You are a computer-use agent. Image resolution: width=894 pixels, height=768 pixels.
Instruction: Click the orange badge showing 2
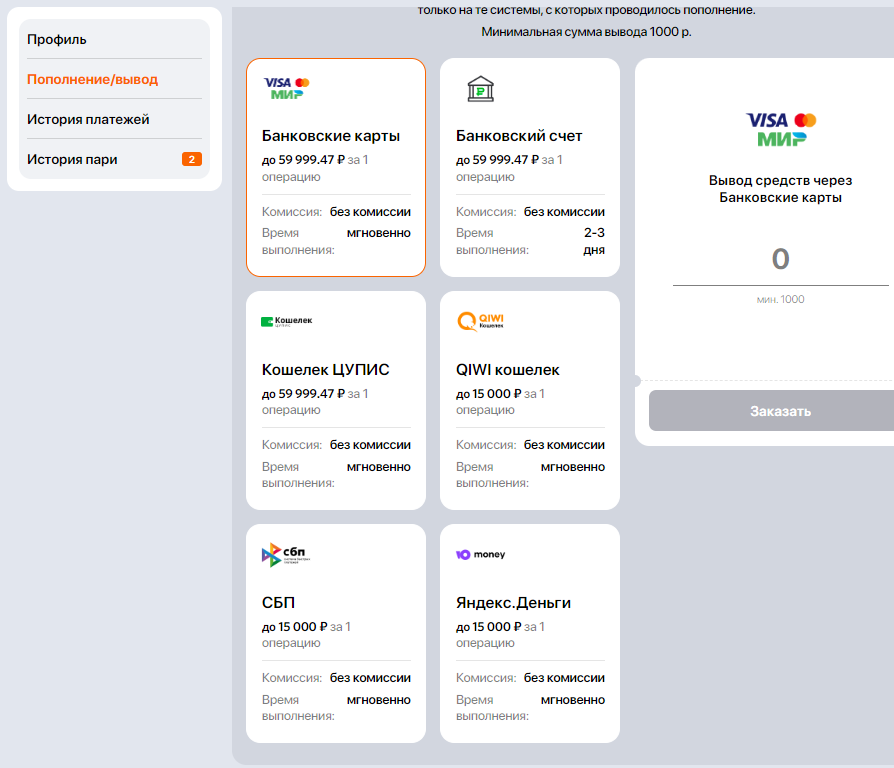(192, 159)
